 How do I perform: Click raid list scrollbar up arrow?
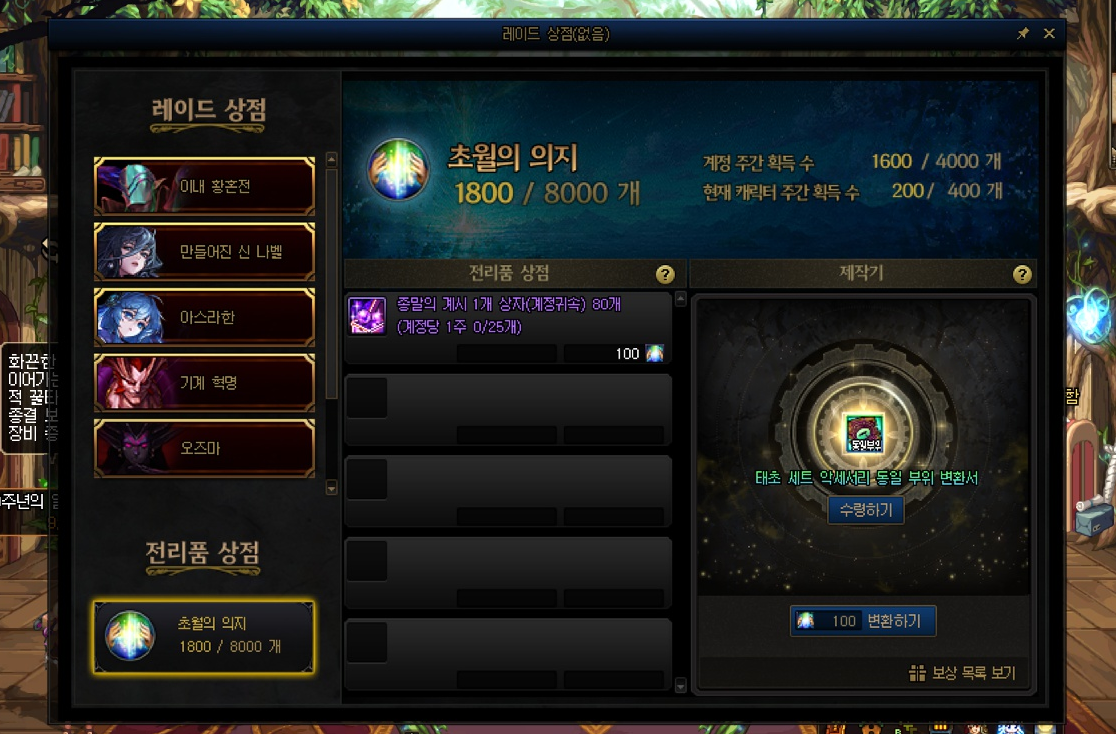click(331, 159)
